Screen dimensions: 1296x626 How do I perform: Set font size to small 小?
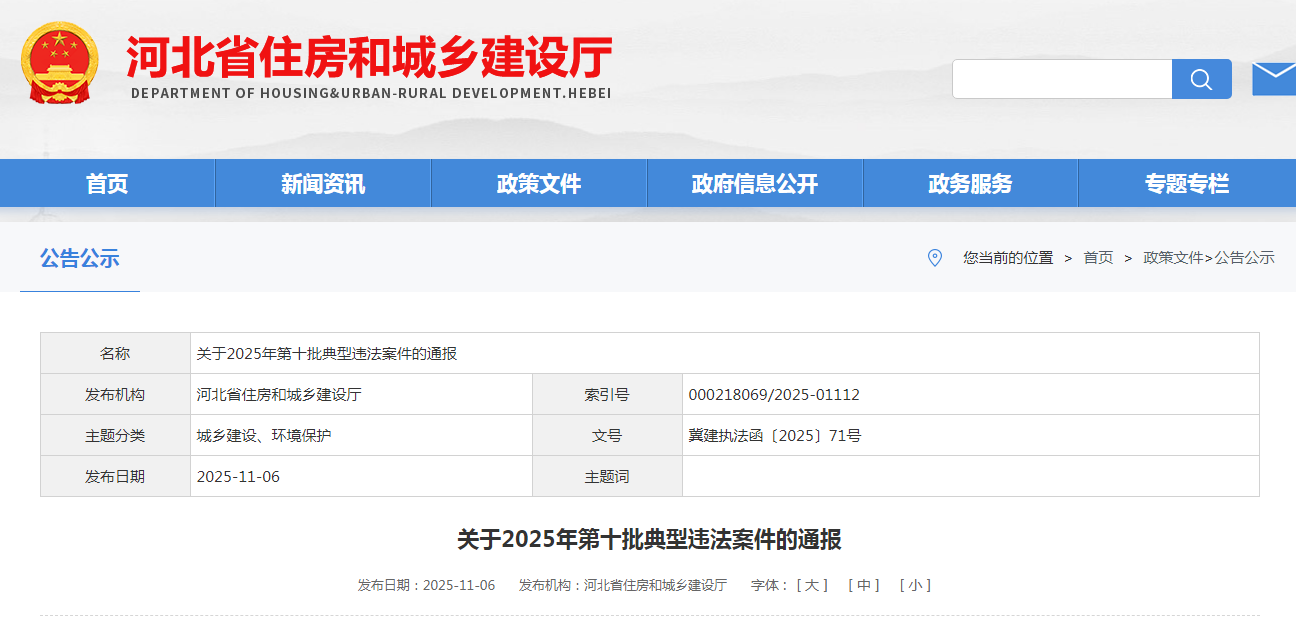[915, 585]
